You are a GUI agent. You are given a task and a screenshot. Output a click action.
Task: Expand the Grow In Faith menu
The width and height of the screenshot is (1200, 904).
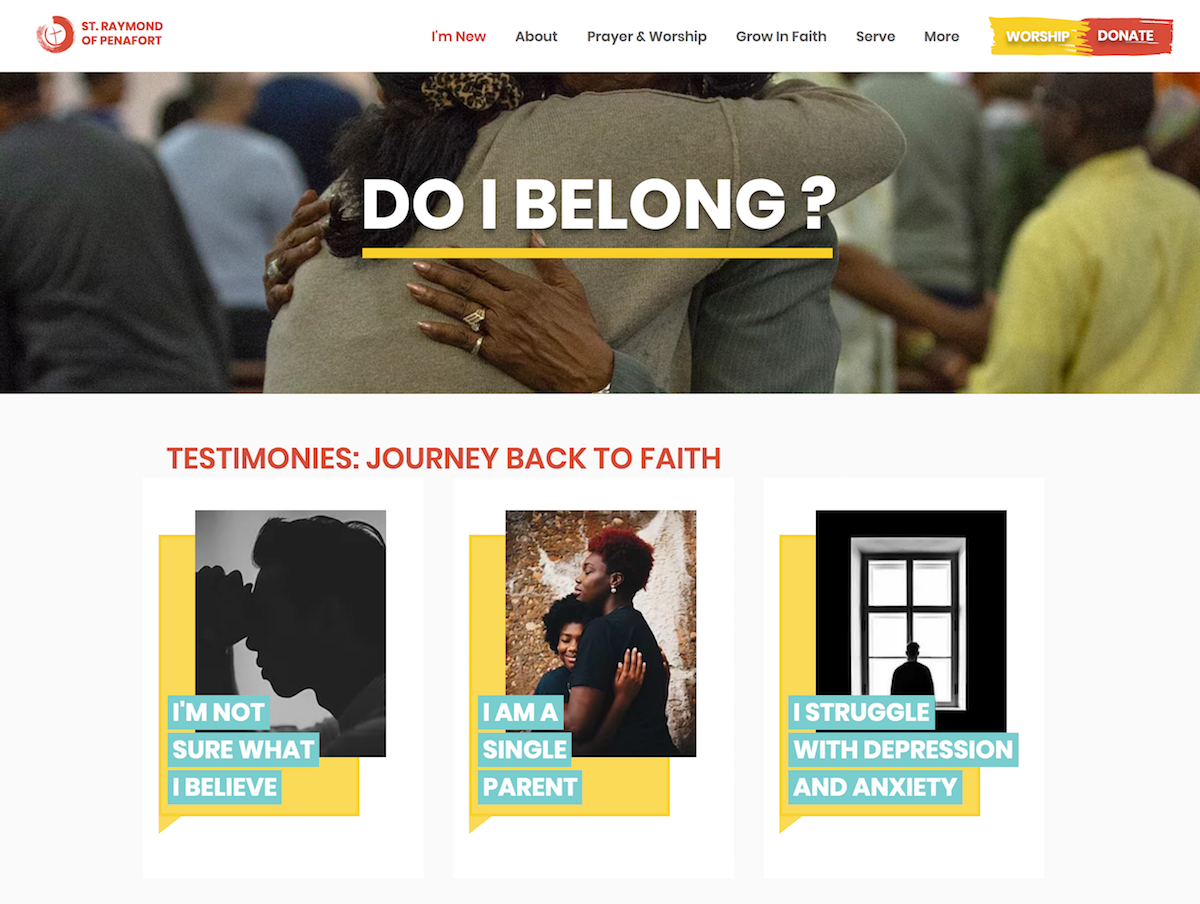781,36
